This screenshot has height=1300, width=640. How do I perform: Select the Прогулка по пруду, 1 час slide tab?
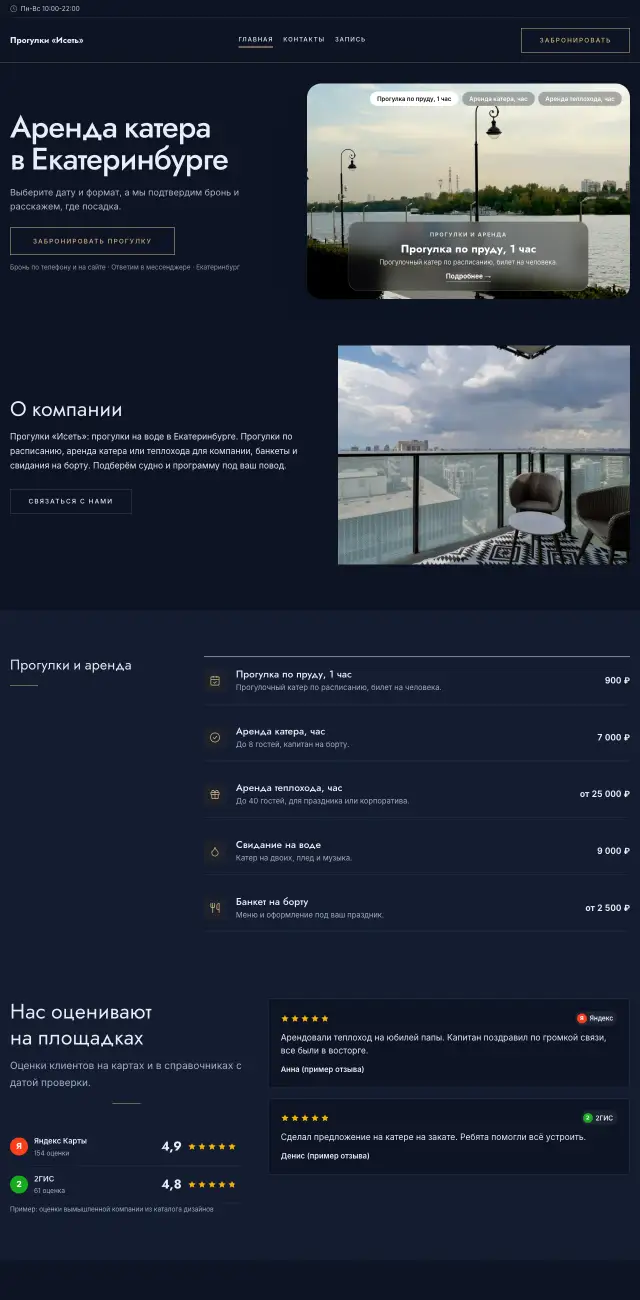(x=414, y=99)
